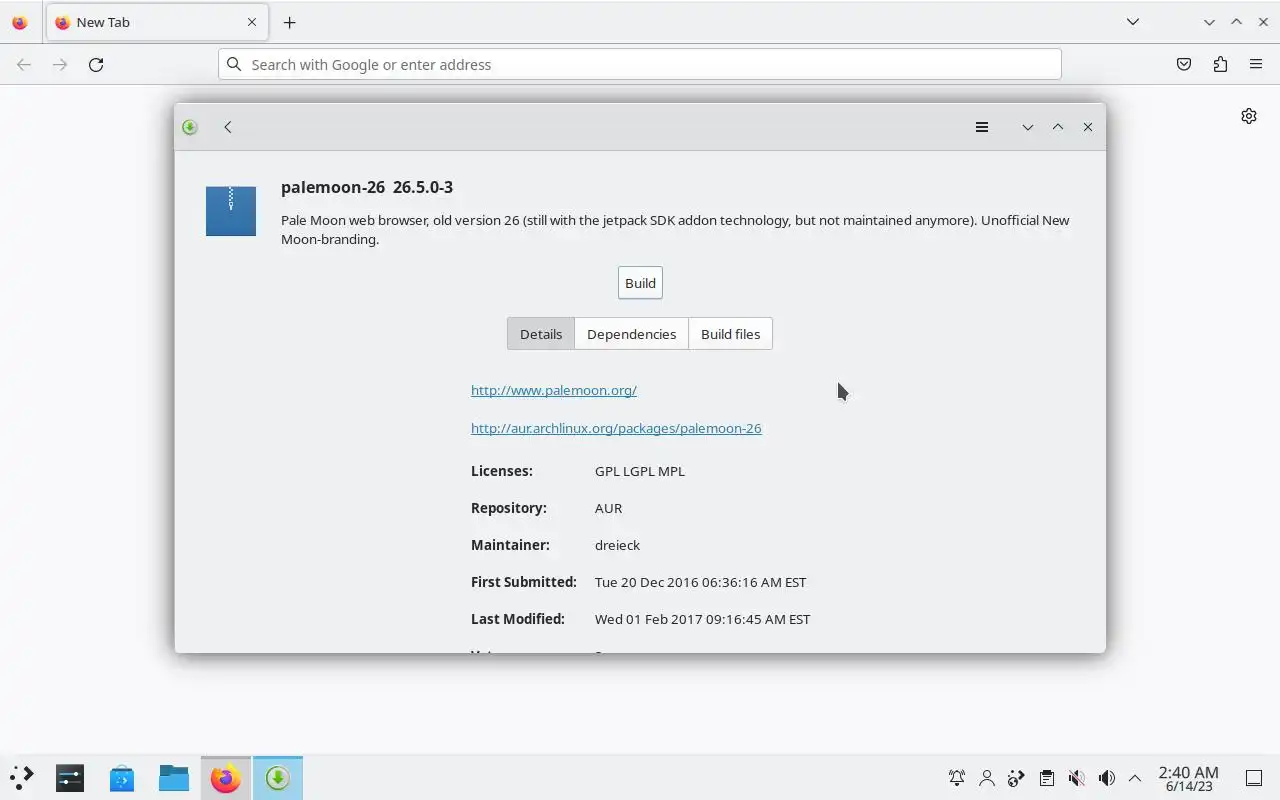
Task: Open Save to Pocket in Firefox
Action: (1184, 64)
